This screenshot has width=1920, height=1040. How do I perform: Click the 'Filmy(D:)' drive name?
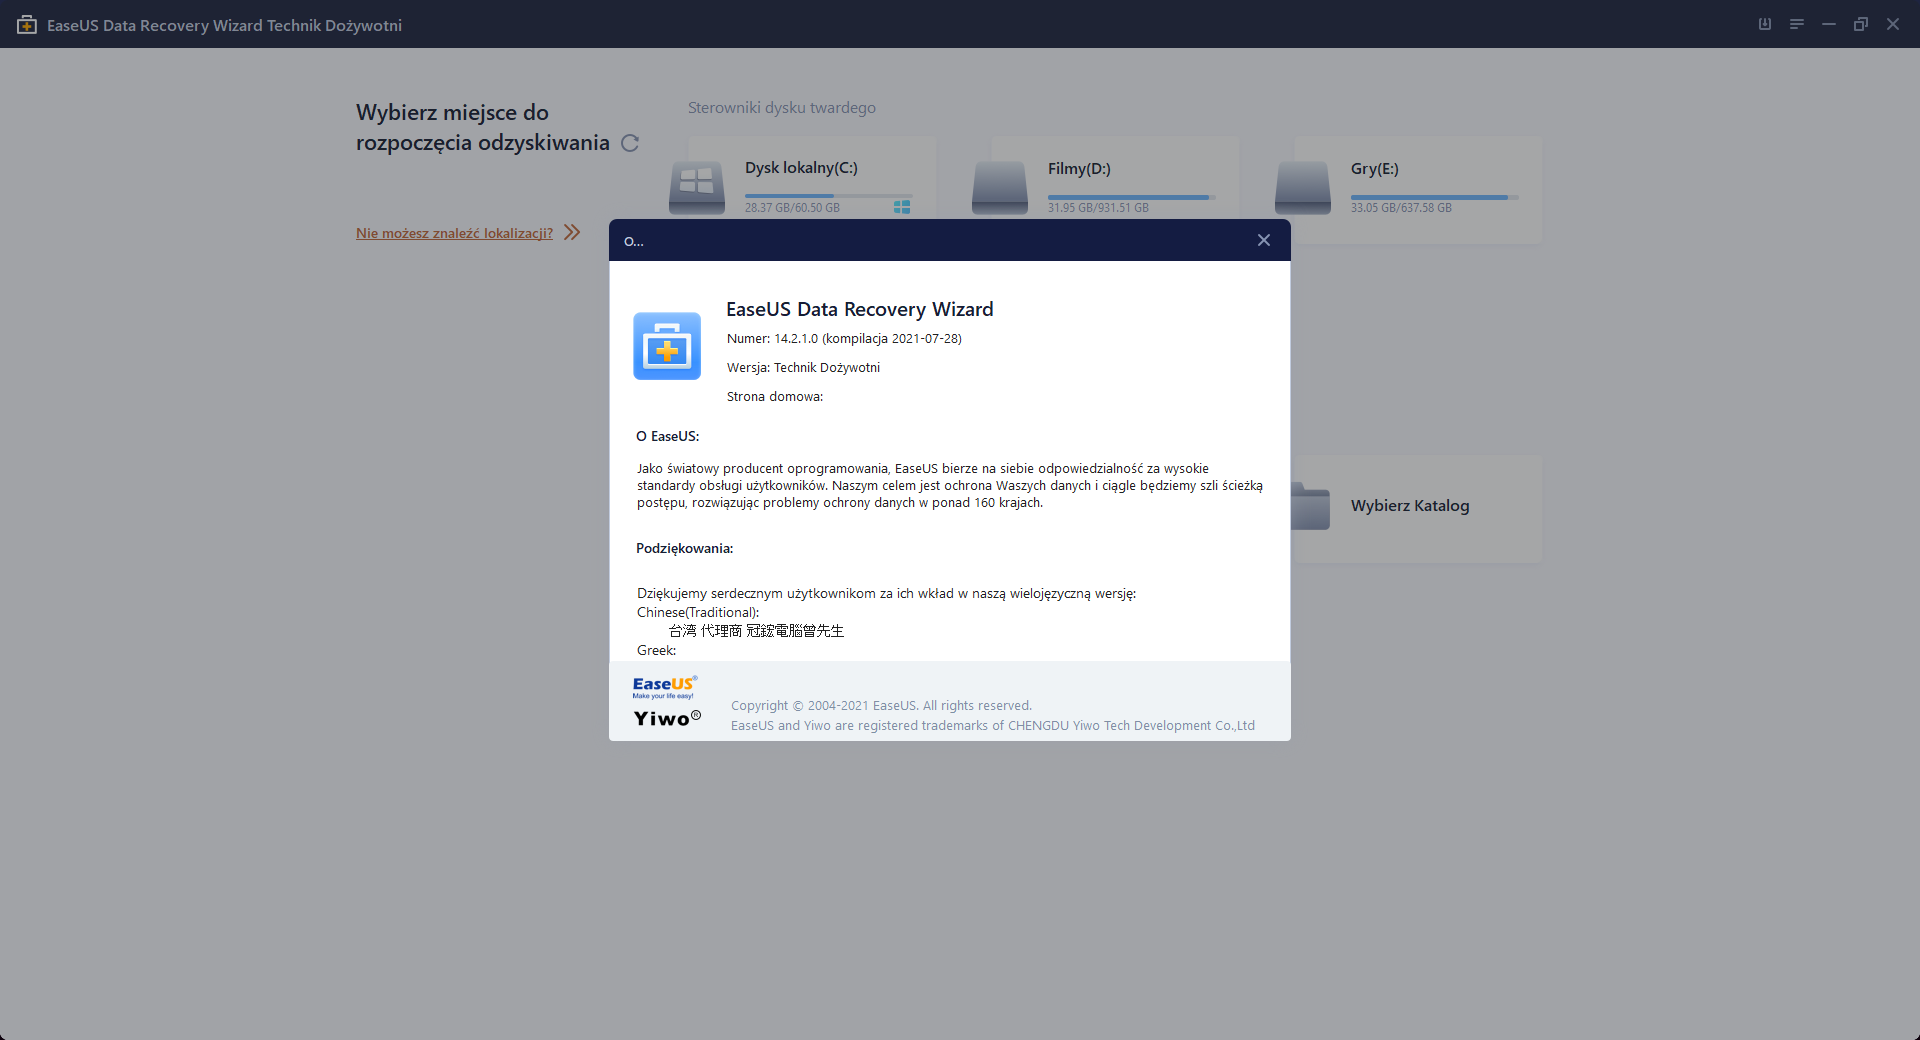[1079, 169]
